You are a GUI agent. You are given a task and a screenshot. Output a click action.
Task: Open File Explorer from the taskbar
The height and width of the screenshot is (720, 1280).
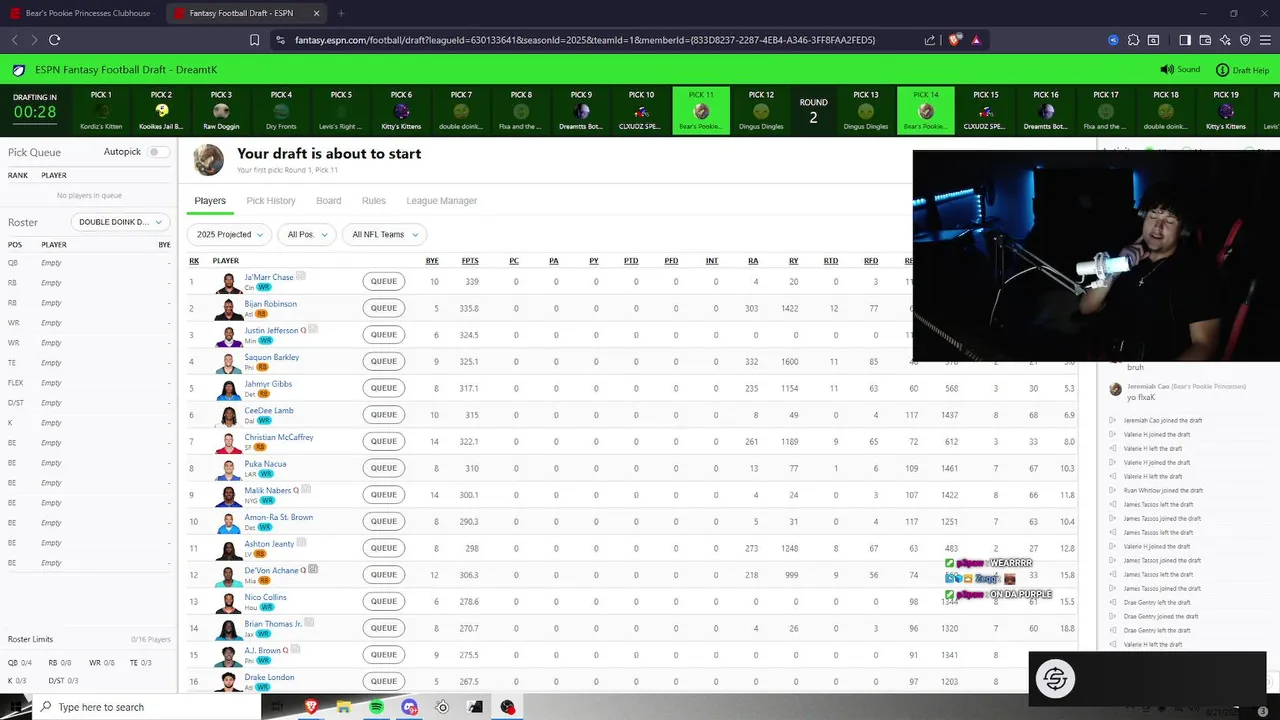pyautogui.click(x=343, y=707)
